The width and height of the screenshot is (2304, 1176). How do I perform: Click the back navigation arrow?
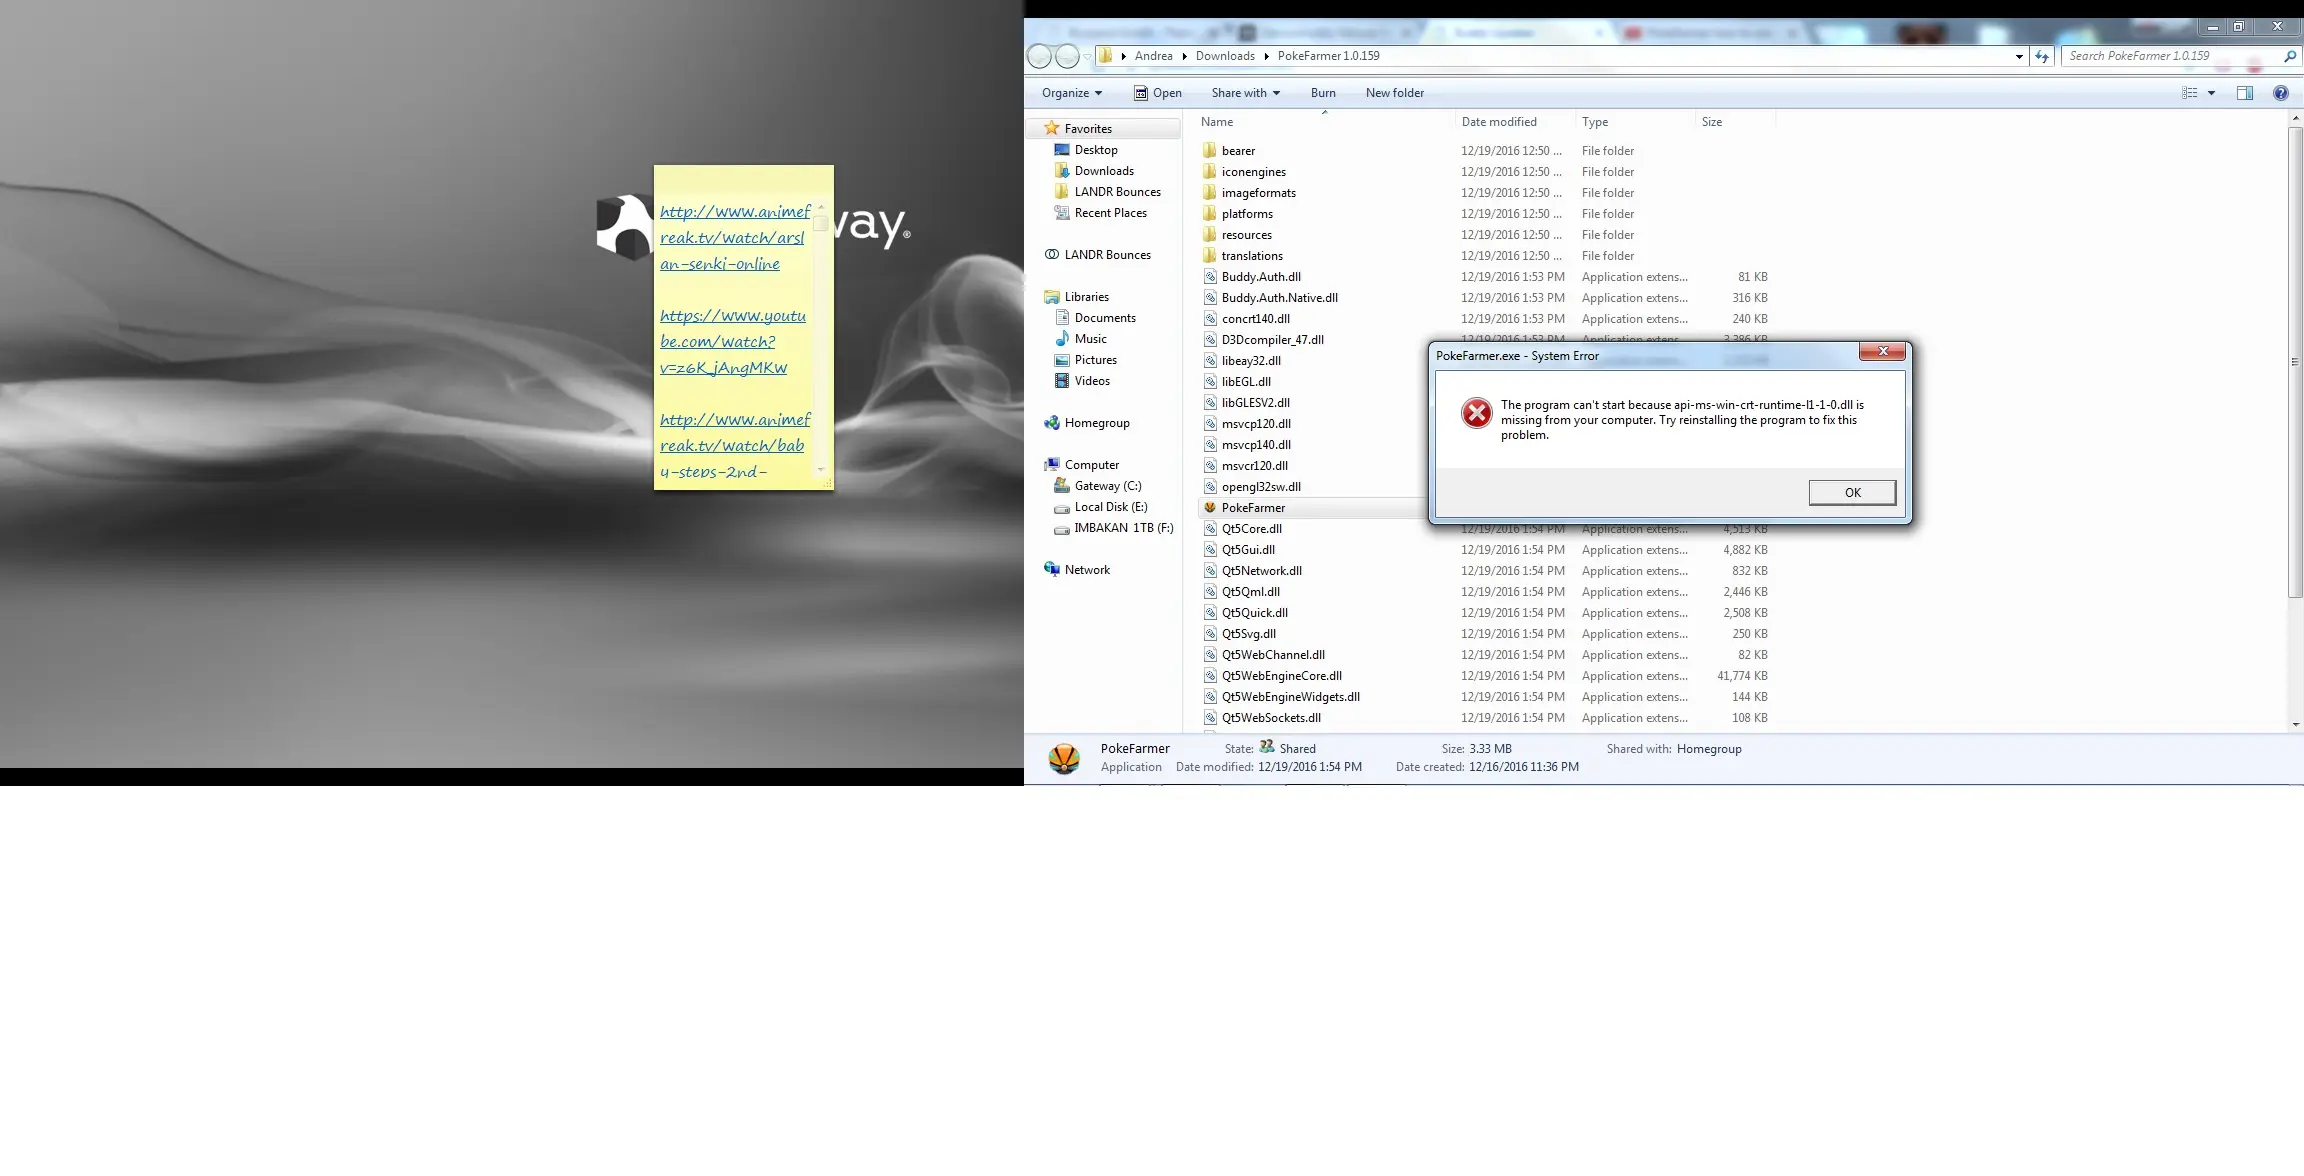tap(1040, 57)
